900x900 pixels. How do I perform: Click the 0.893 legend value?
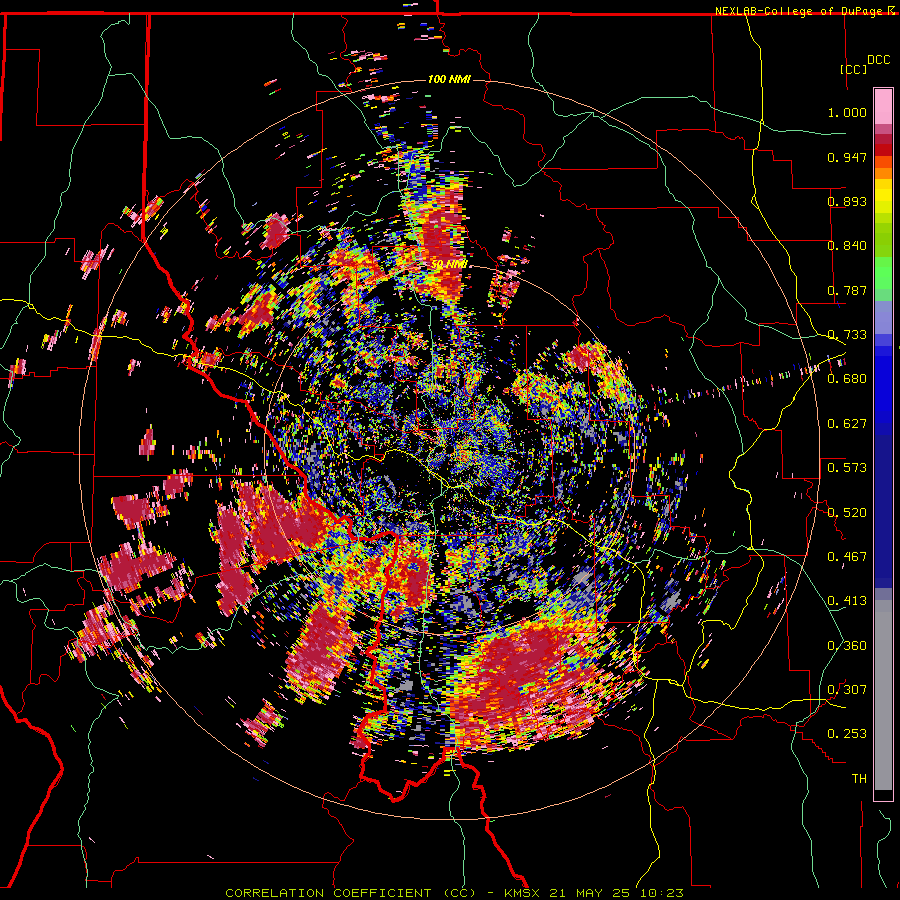pyautogui.click(x=847, y=201)
